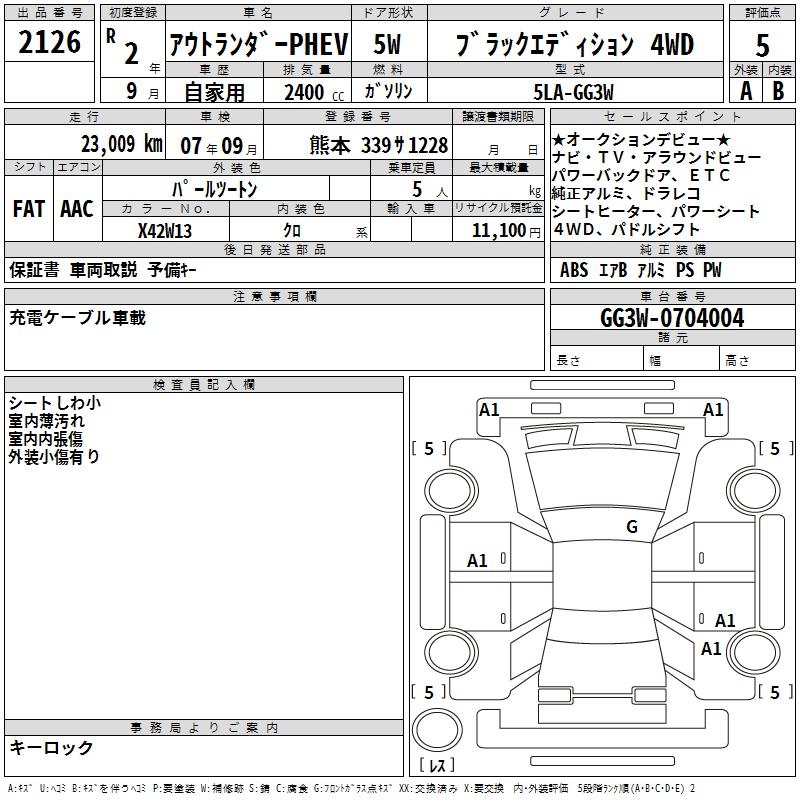The width and height of the screenshot is (800, 800).
Task: Select inspector note 室内薄汚れ
Action: pyautogui.click(x=46, y=421)
